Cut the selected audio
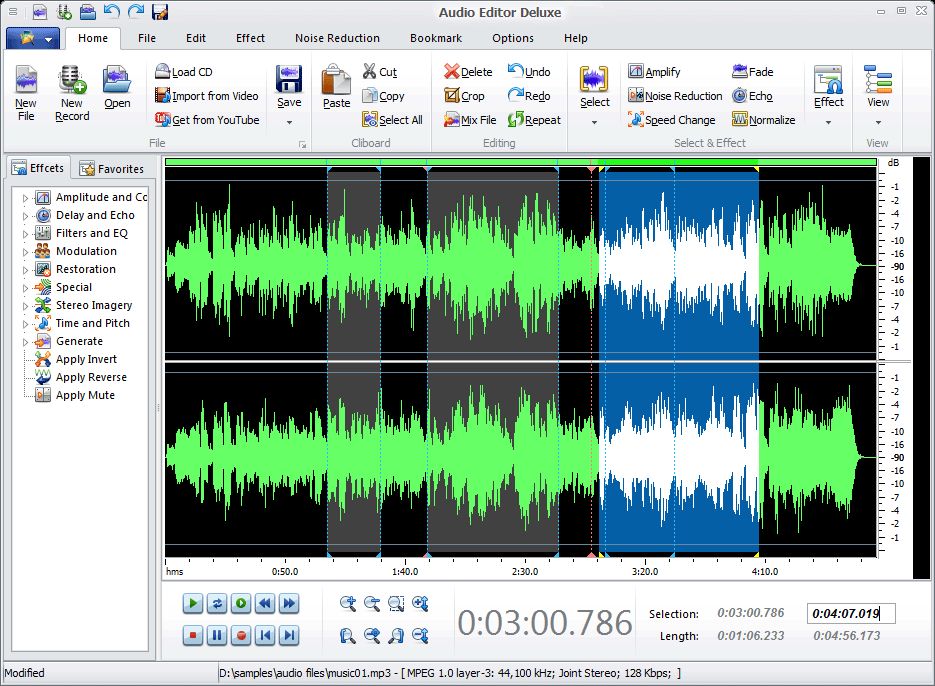This screenshot has width=935, height=686. 380,72
